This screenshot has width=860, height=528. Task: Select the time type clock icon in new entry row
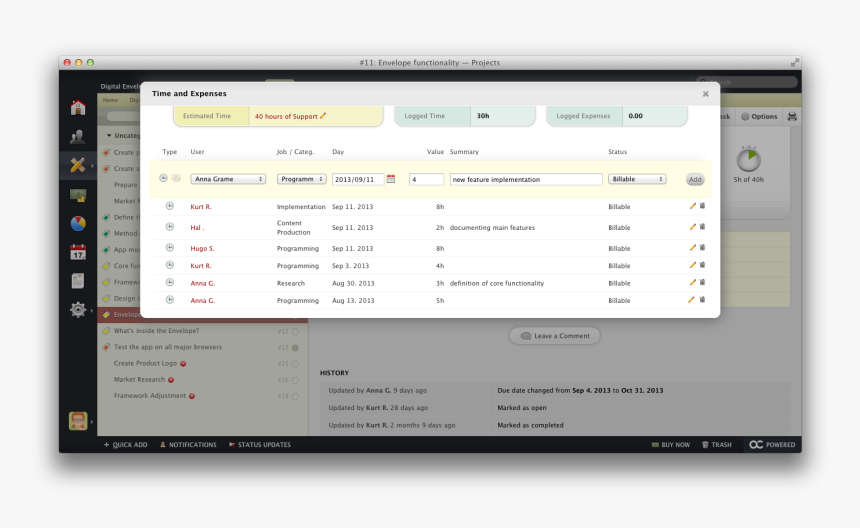click(x=163, y=178)
